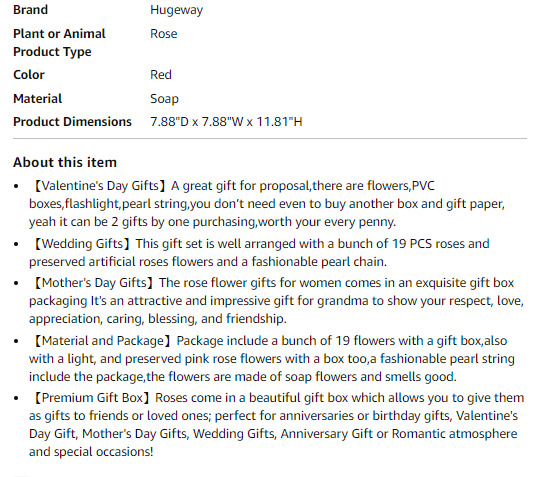Click the horizontal divider above About this item
The height and width of the screenshot is (477, 548).
click(270, 139)
